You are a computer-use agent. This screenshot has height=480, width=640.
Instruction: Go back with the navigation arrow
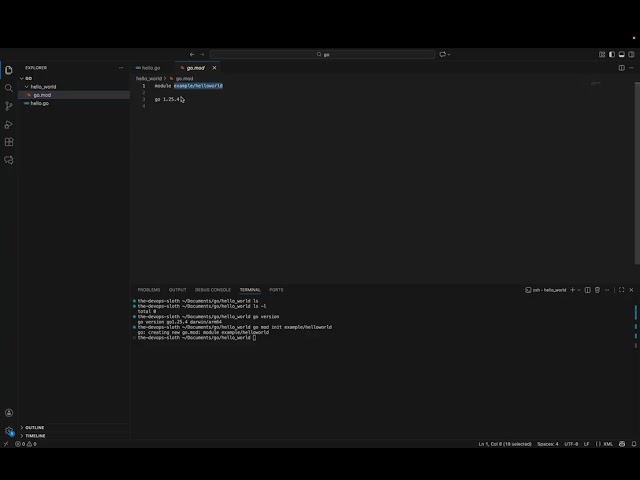click(x=192, y=54)
